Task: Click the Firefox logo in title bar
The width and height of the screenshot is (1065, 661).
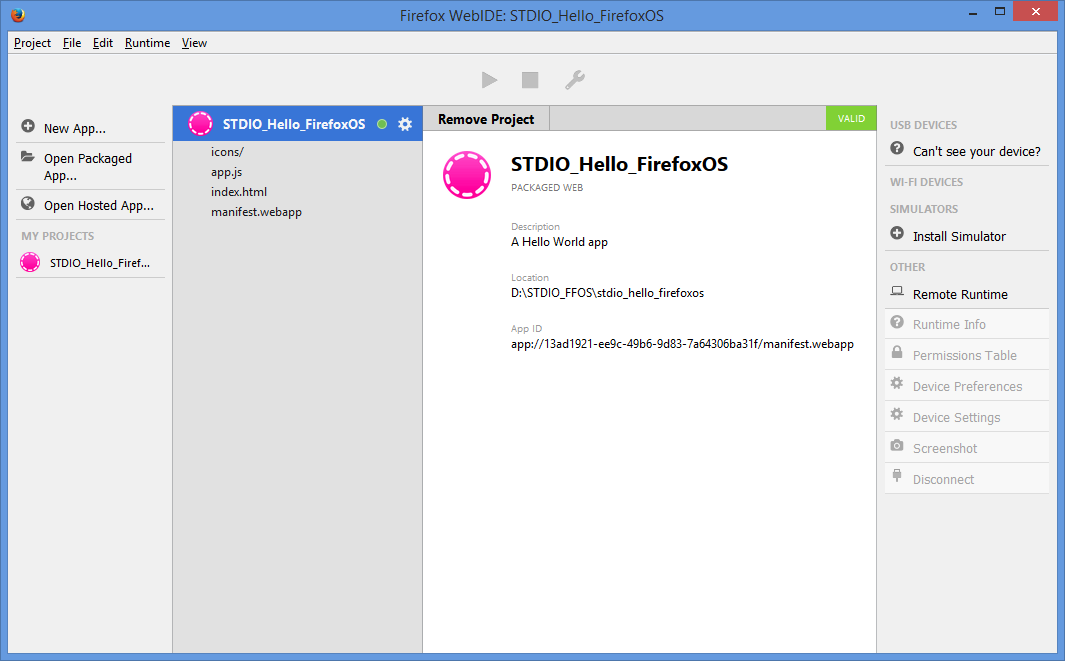Action: tap(18, 15)
